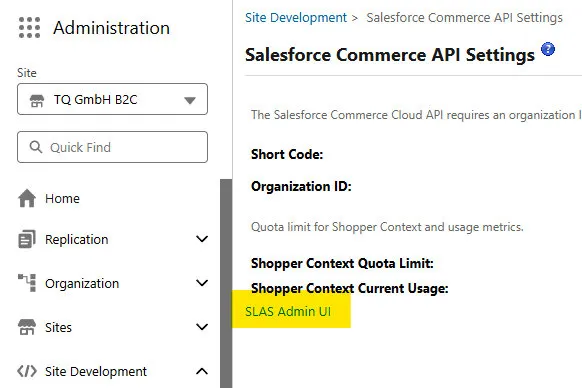Click the Site label above the selector
The height and width of the screenshot is (388, 582).
(x=27, y=73)
